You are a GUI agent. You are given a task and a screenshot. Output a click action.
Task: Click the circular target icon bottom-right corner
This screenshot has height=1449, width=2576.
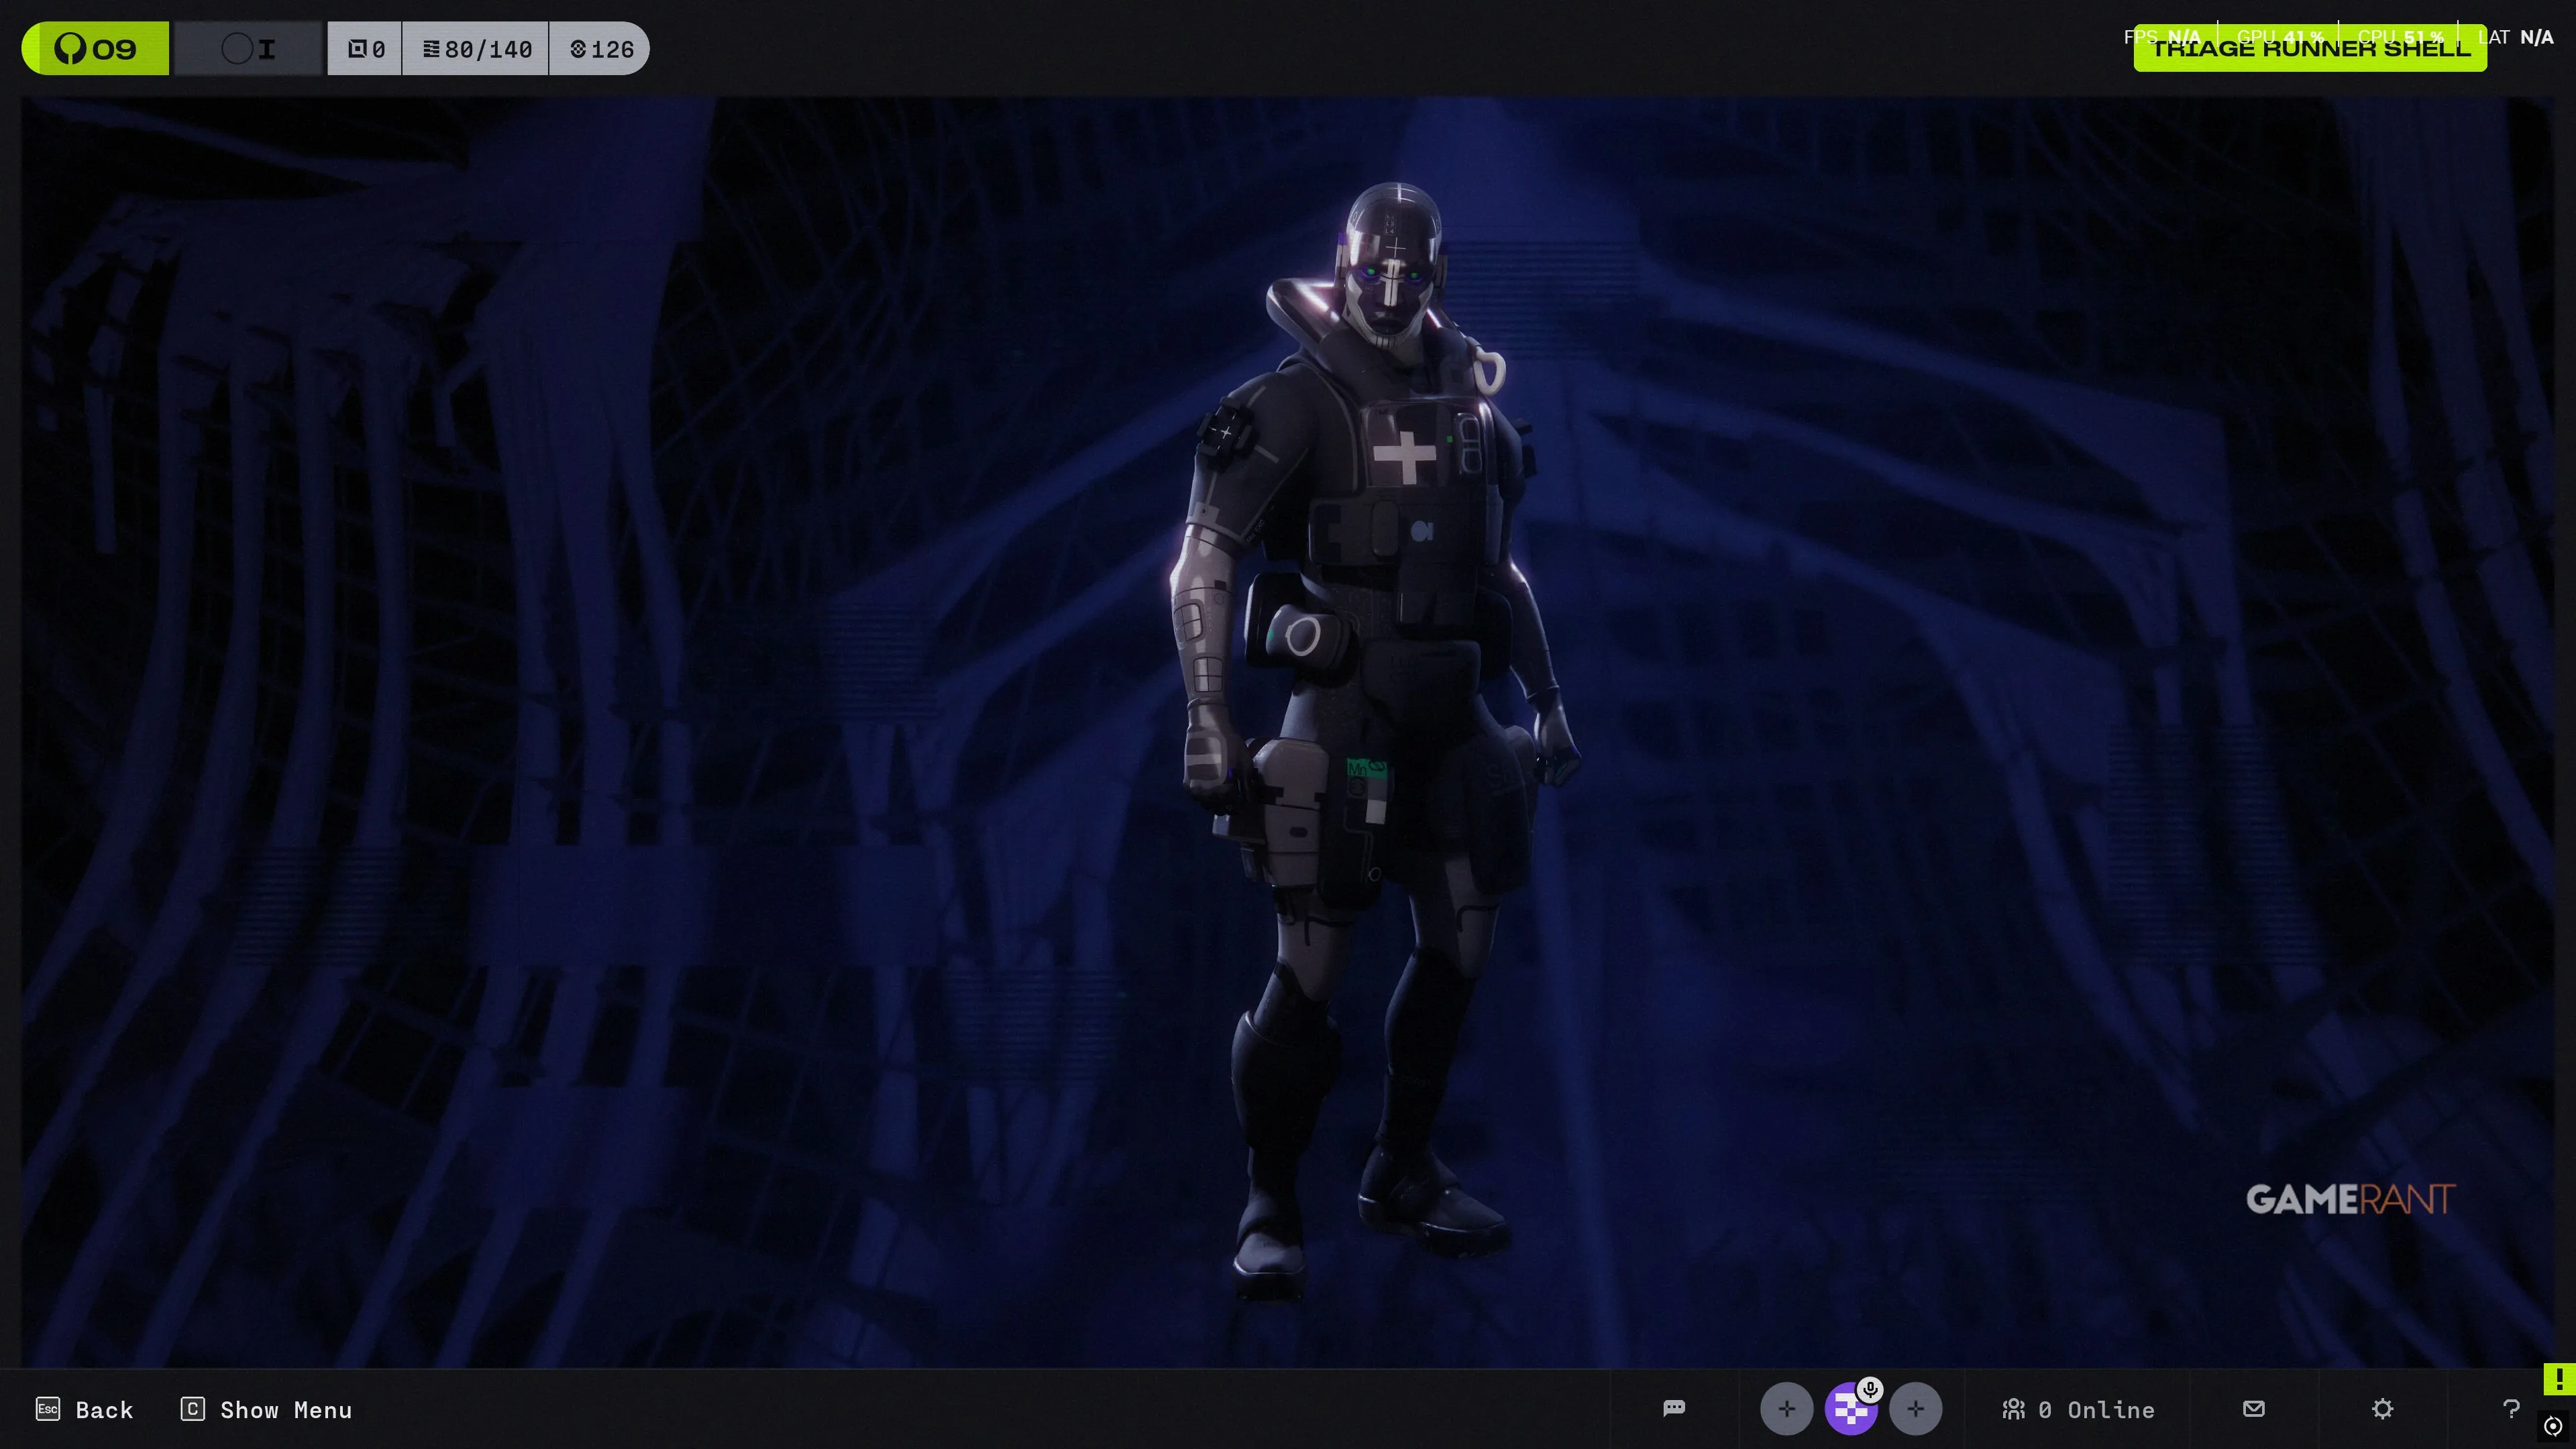2553,1425
